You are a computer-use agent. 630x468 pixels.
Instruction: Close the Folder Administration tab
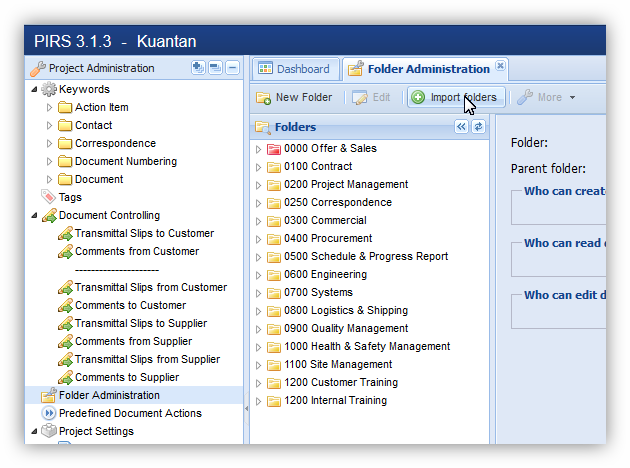(x=500, y=65)
